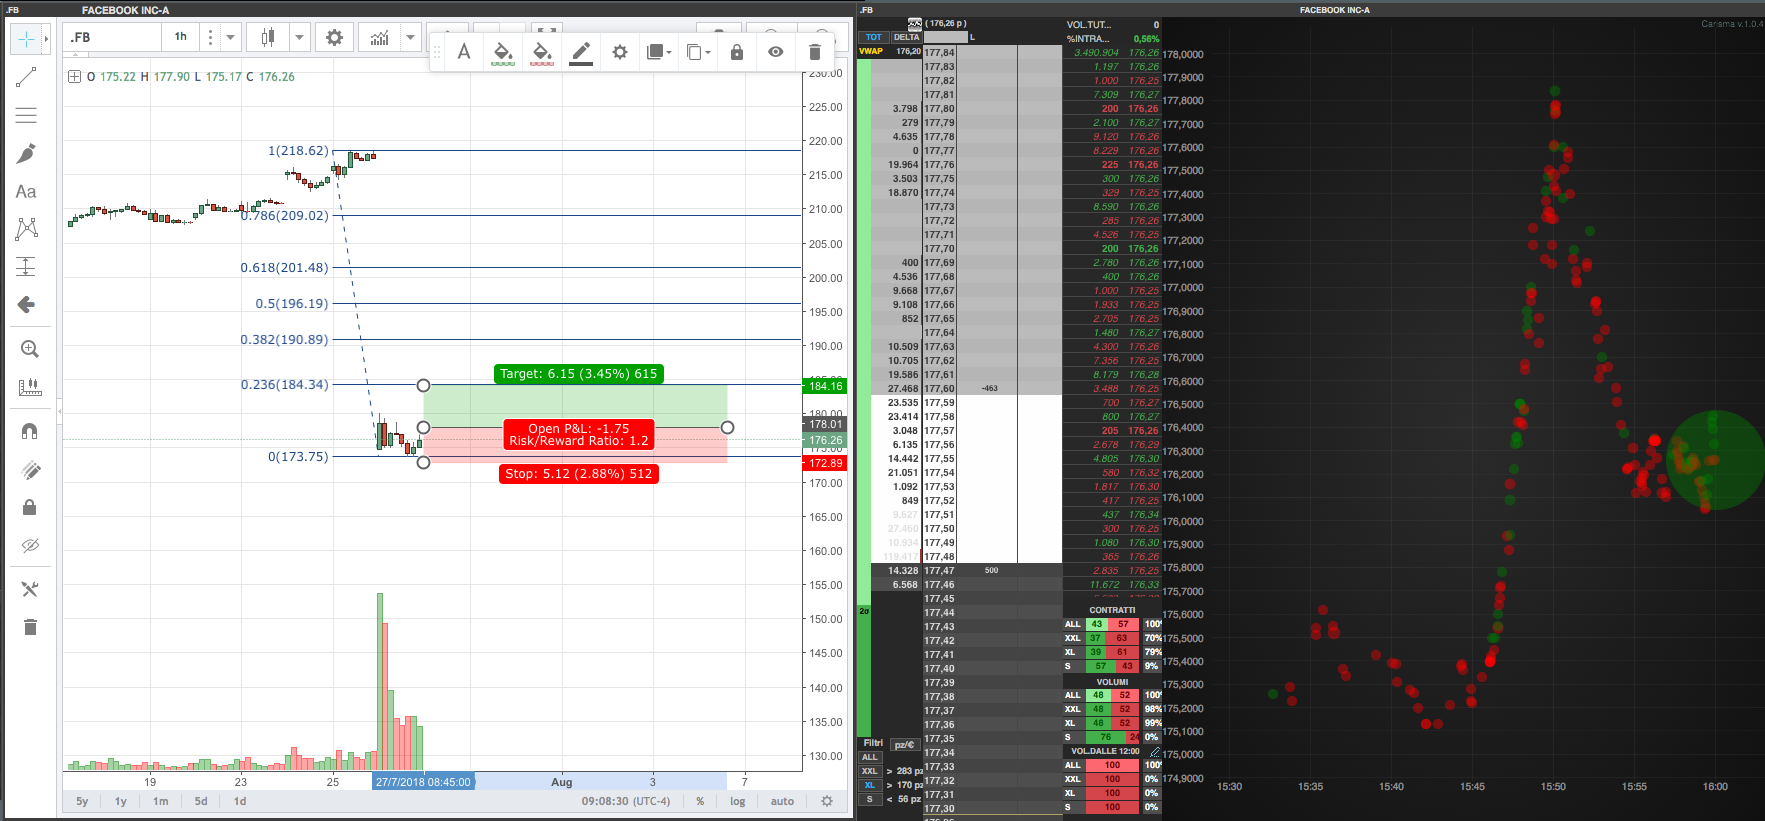This screenshot has height=821, width=1765.
Task: Select the 1d range button
Action: [x=240, y=801]
